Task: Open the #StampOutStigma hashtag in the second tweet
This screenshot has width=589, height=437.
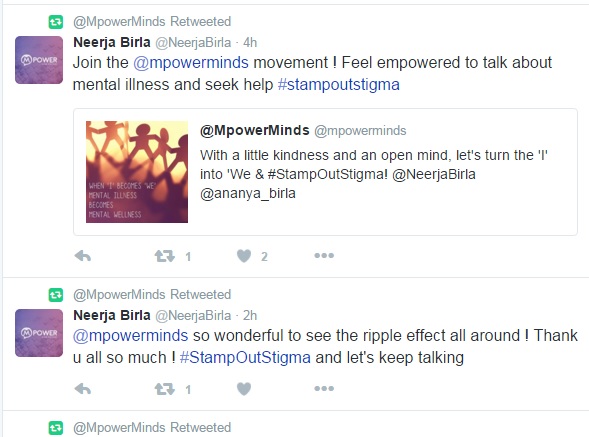Action: click(245, 357)
